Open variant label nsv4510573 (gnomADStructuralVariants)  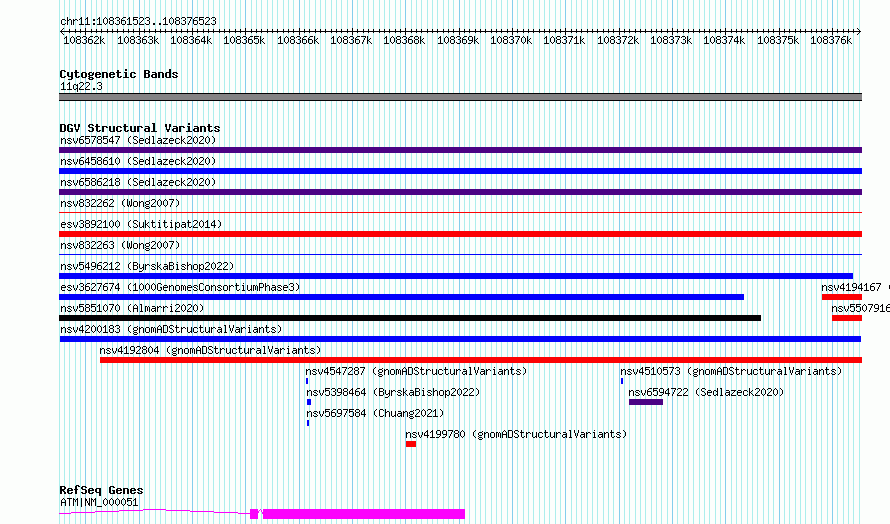[x=731, y=371]
